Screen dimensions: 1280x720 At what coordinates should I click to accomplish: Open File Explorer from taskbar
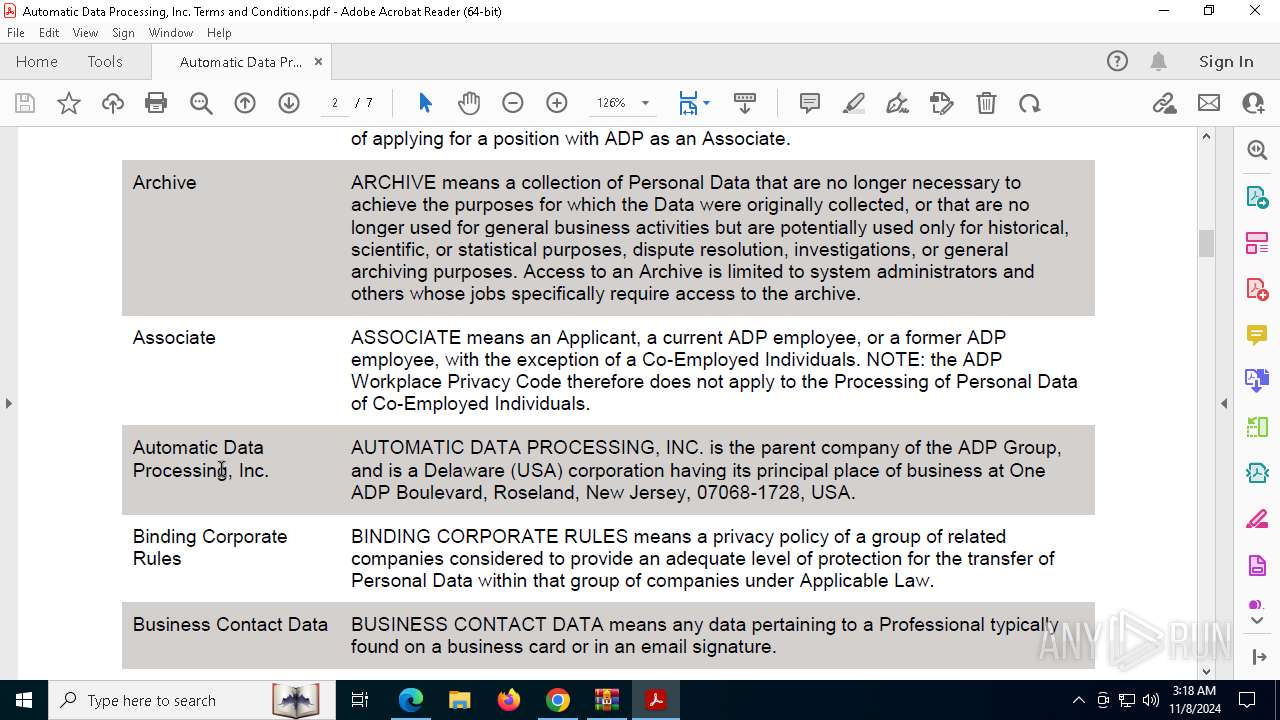click(x=459, y=700)
